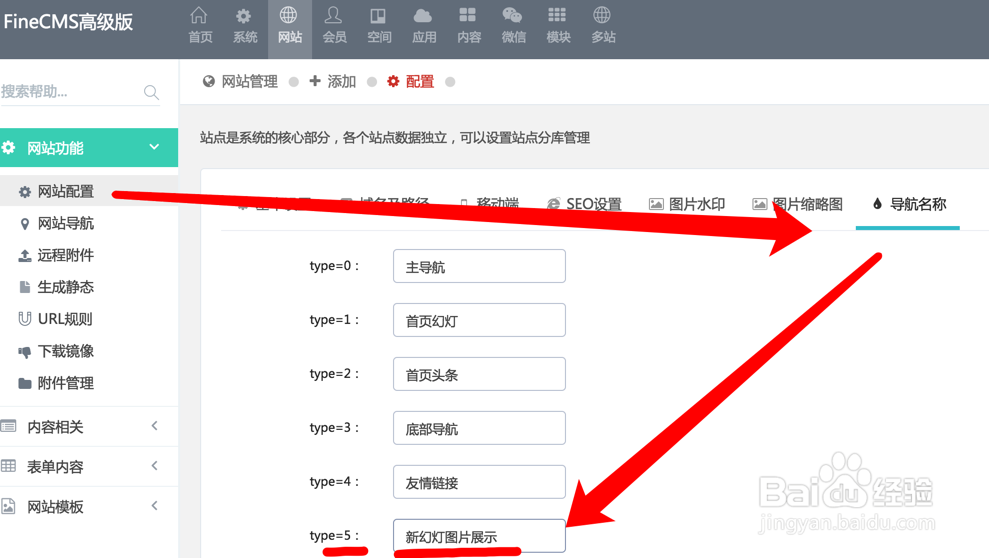The image size is (989, 558).
Task: Click the folder icon next to 附件管理
Action: click(25, 383)
